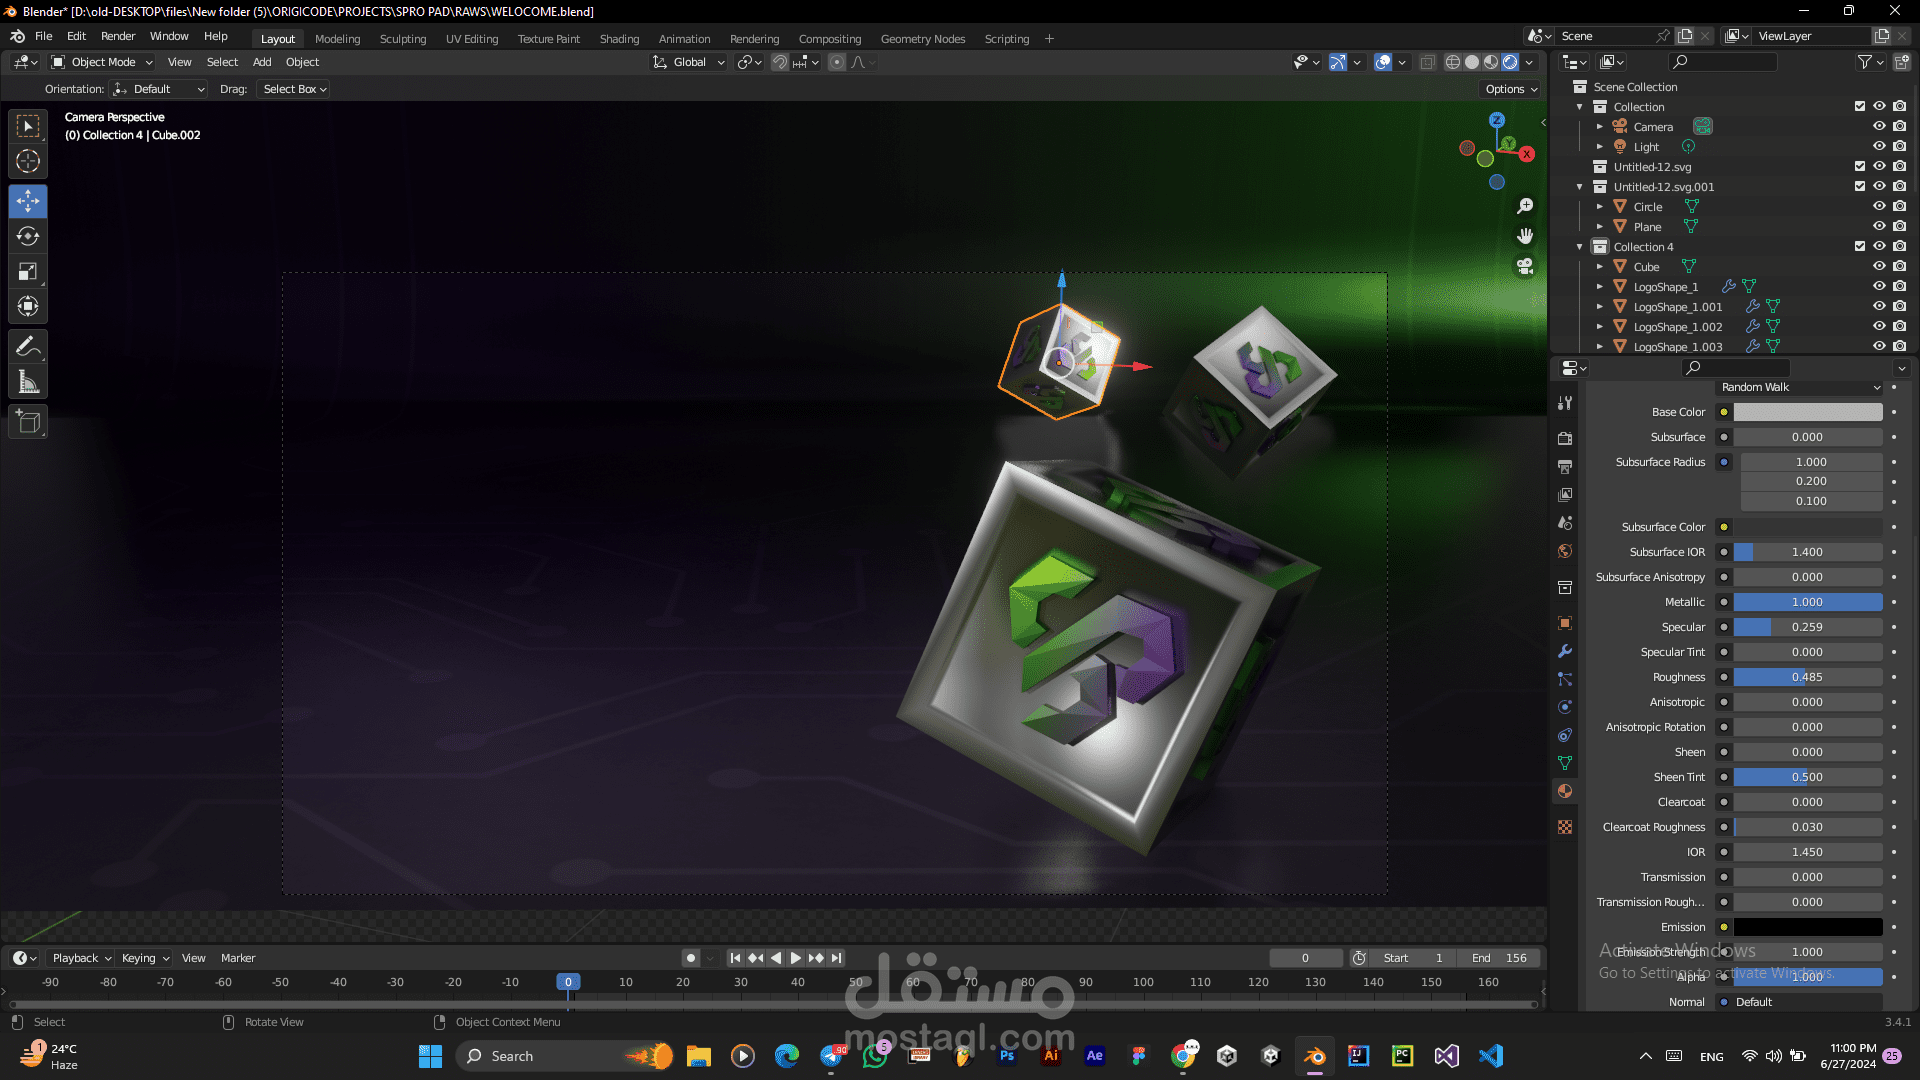
Task: Uncheck the Collection 4 exclude checkbox
Action: (x=1859, y=246)
